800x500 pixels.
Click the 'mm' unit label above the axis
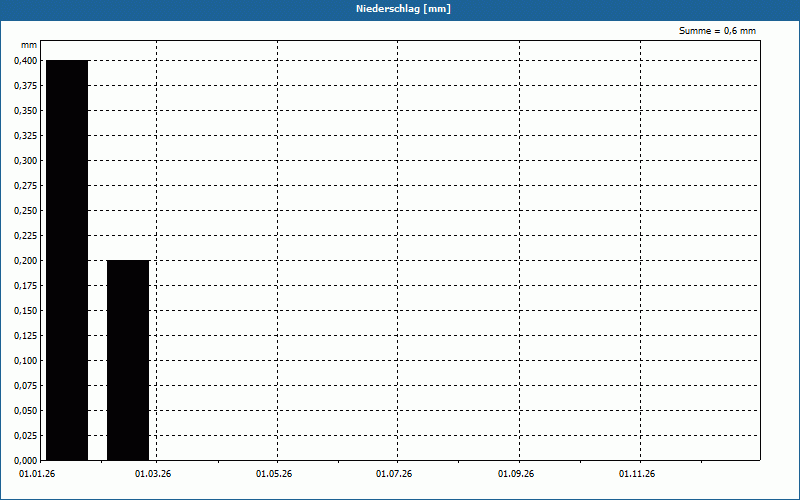(29, 45)
